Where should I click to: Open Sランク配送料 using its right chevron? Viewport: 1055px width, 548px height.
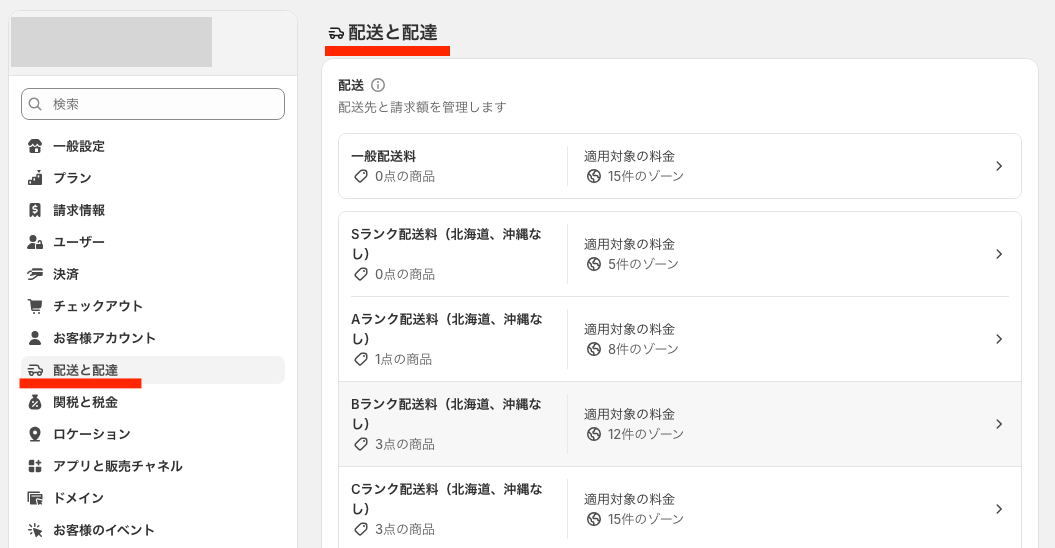tap(998, 254)
